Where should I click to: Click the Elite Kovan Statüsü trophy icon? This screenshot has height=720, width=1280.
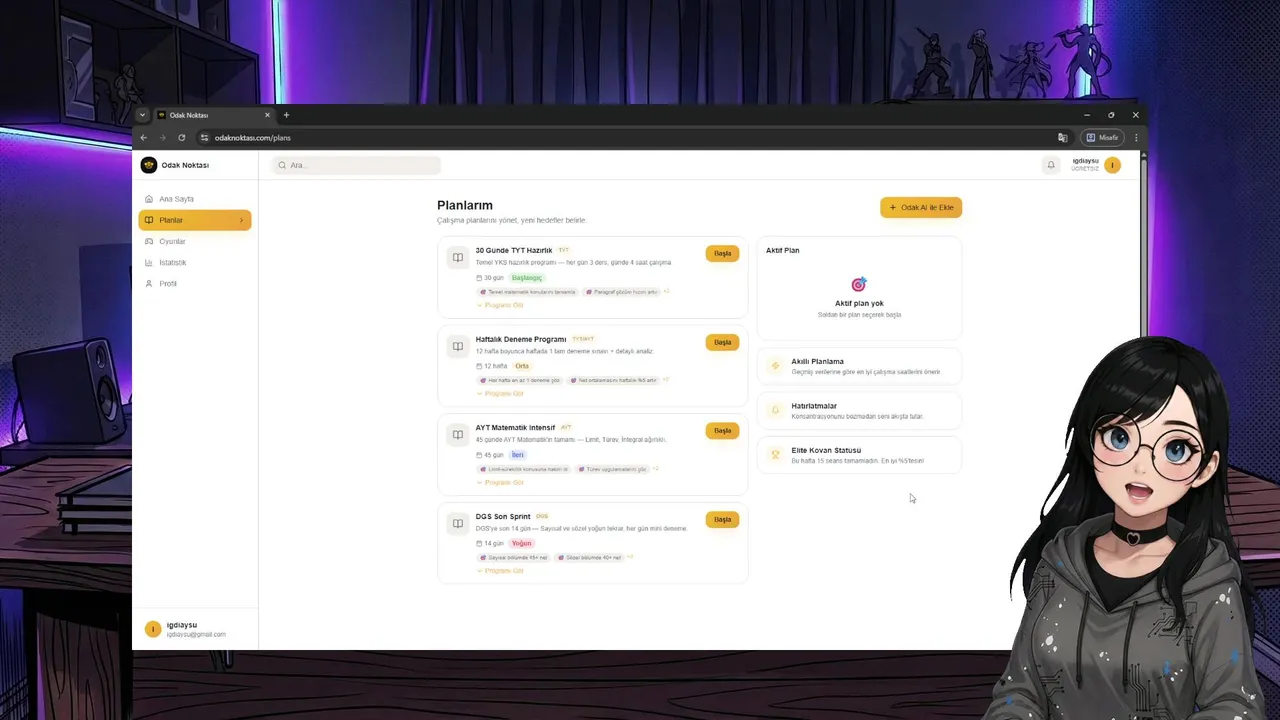point(775,454)
